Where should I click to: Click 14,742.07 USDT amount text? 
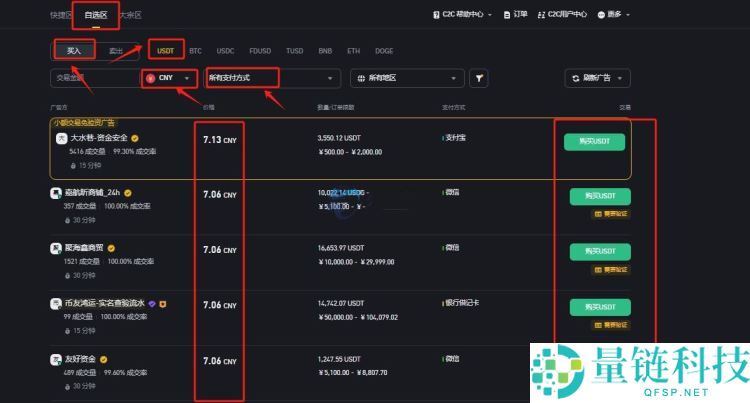341,303
